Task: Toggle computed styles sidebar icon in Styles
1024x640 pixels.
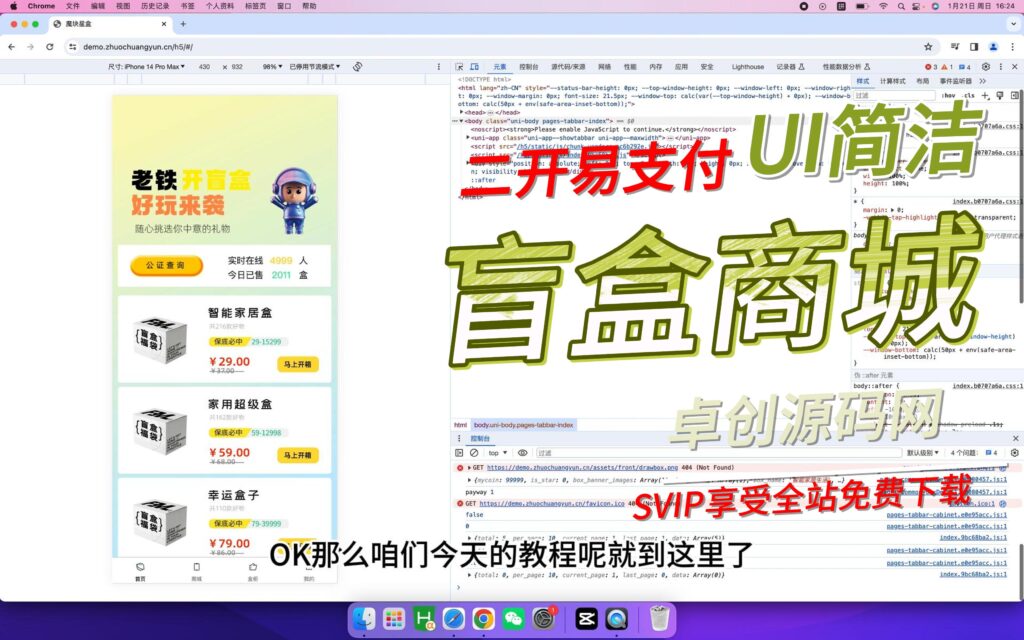Action: 1014,95
